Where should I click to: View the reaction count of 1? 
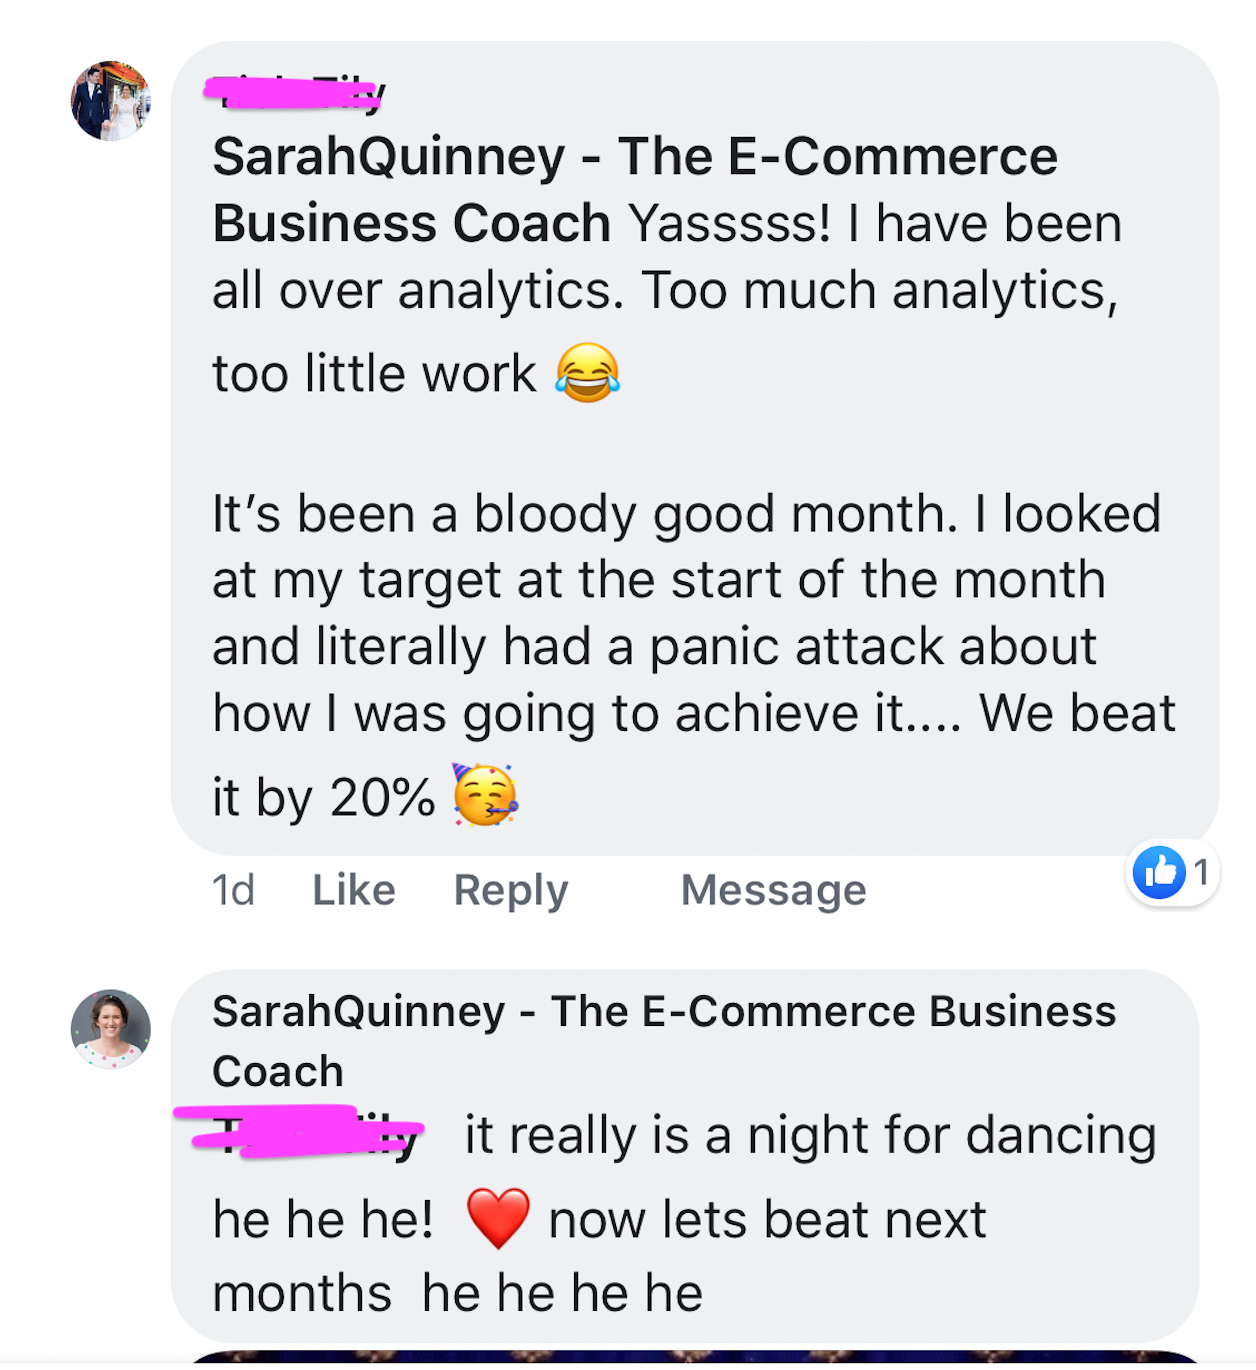(1202, 873)
